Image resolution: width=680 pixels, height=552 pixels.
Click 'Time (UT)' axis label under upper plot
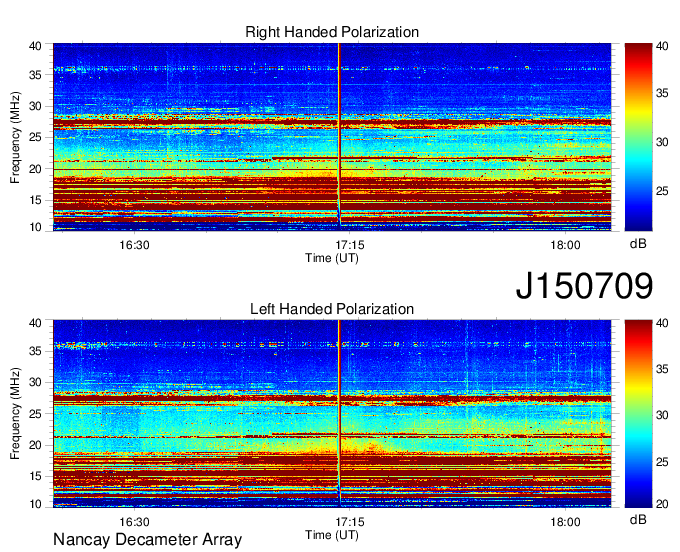tap(332, 258)
